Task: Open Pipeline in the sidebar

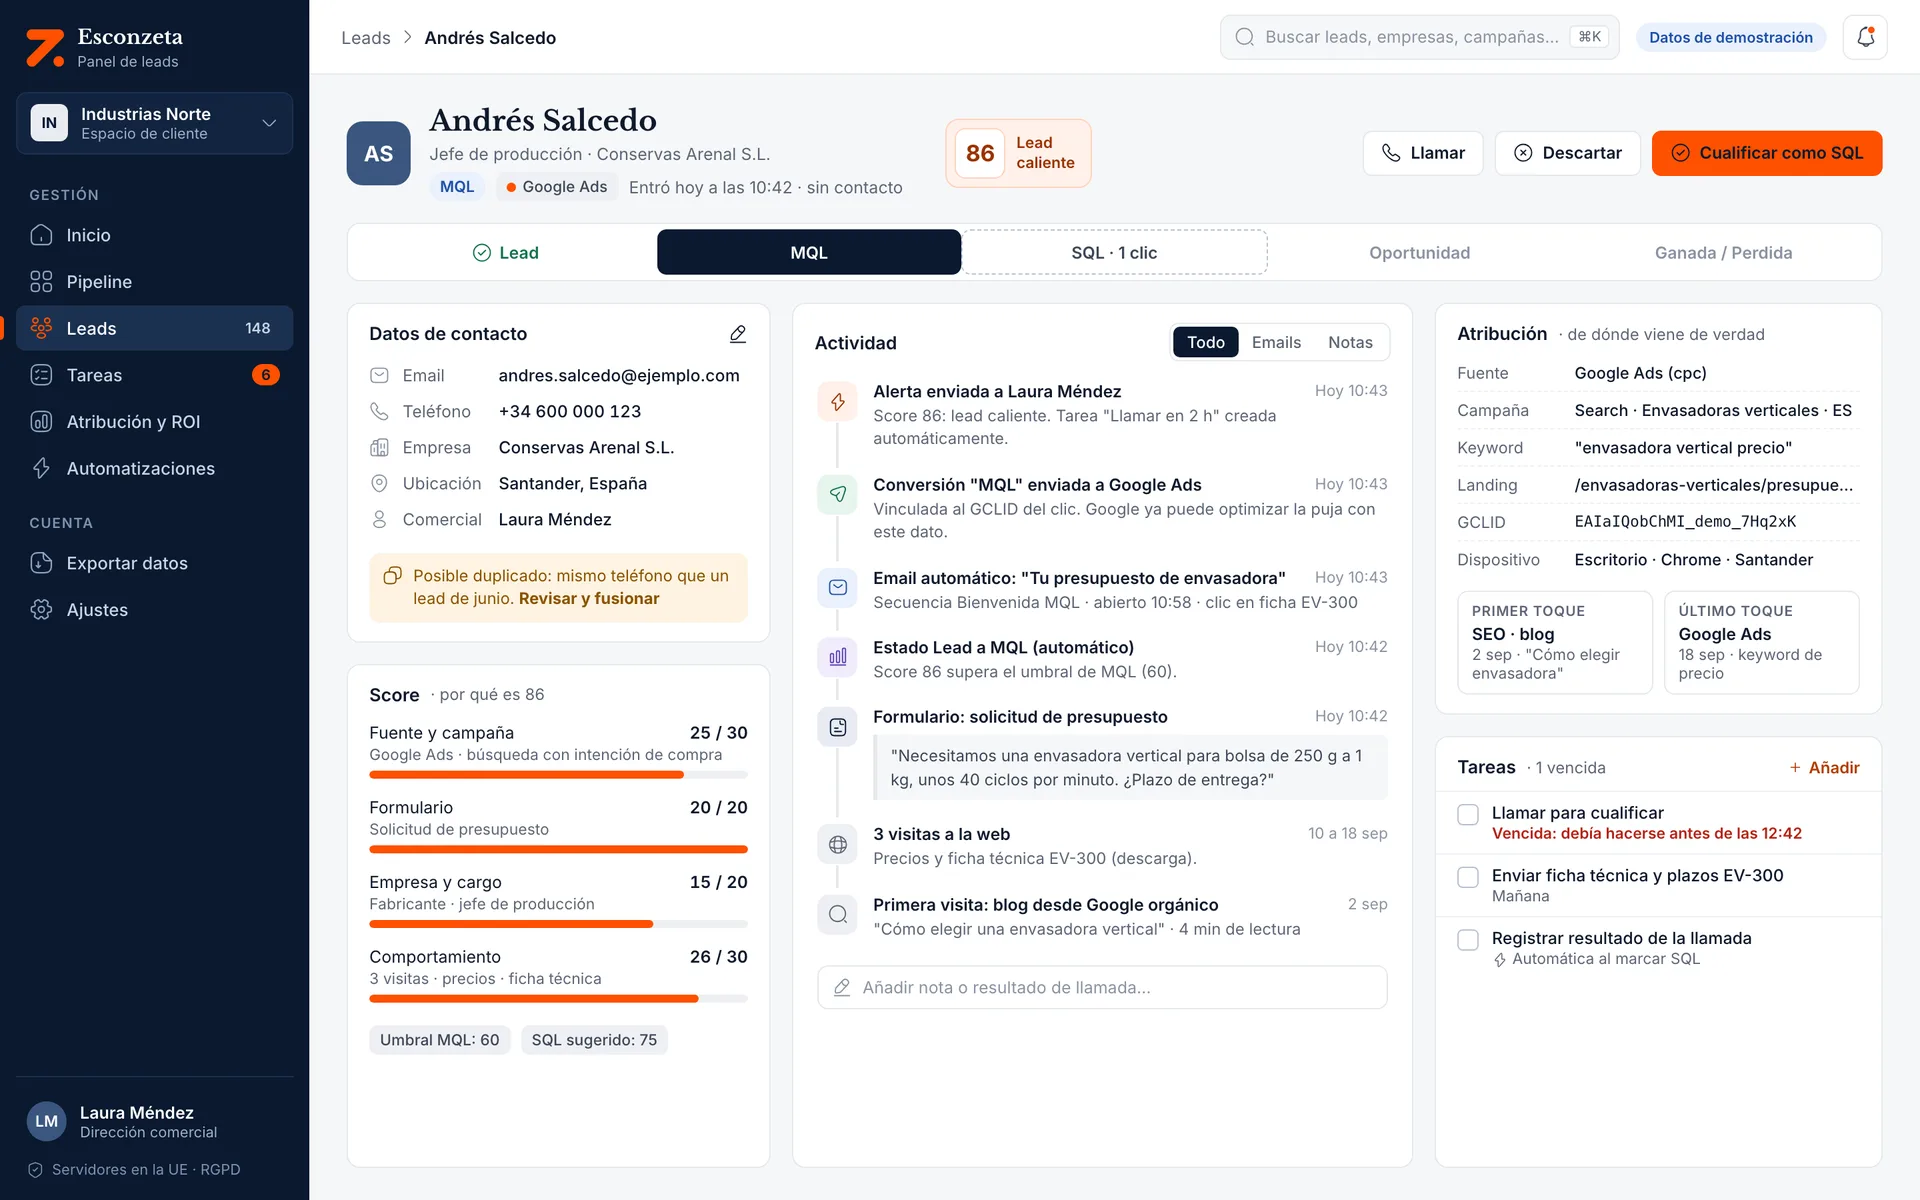Action: click(154, 282)
